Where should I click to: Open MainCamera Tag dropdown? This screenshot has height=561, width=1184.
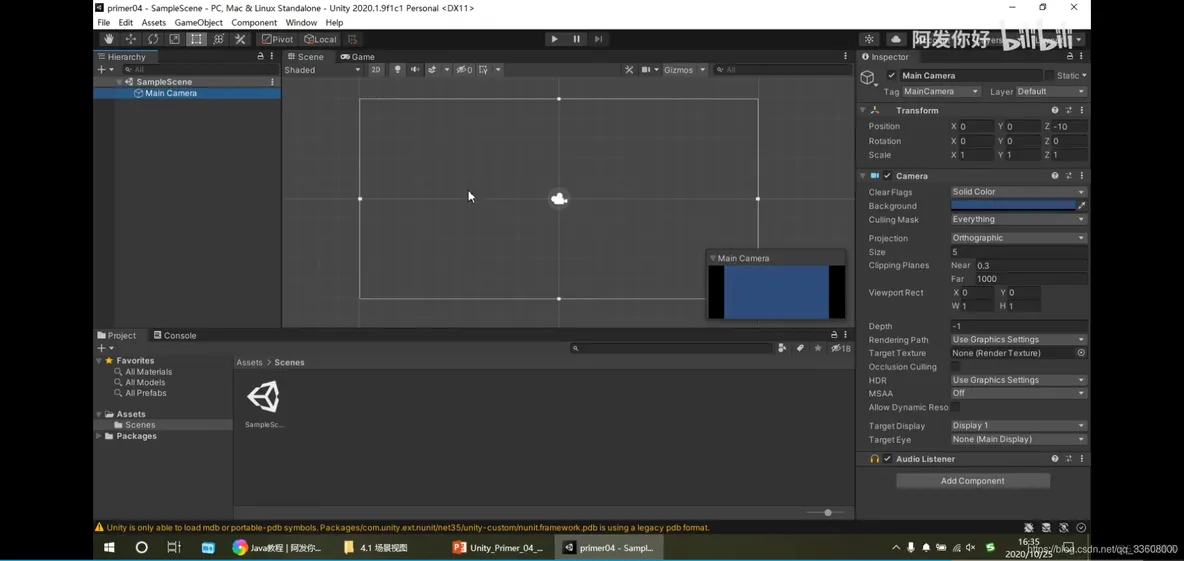[x=940, y=91]
